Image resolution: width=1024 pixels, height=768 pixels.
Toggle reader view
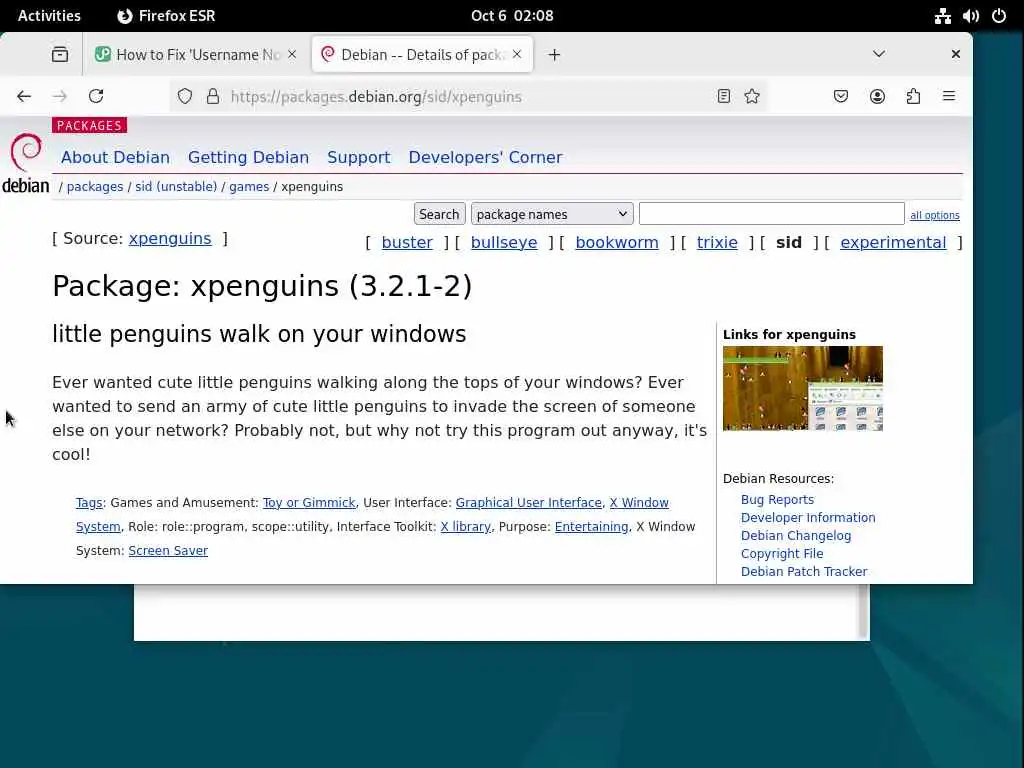click(x=724, y=97)
